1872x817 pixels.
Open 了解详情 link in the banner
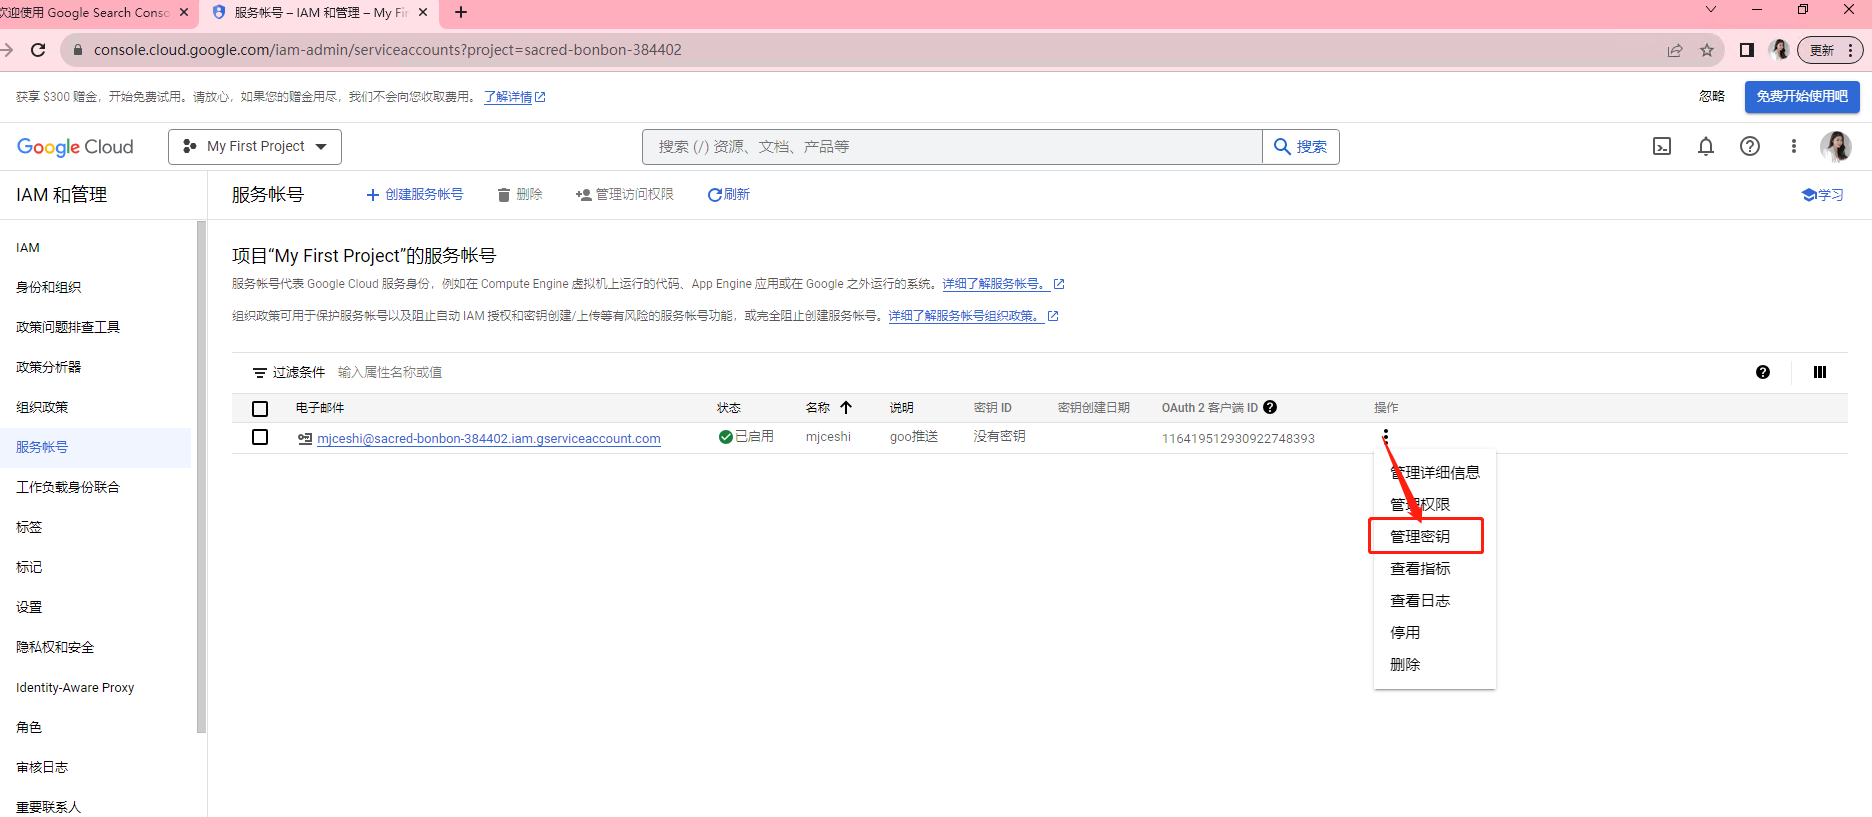pos(515,97)
